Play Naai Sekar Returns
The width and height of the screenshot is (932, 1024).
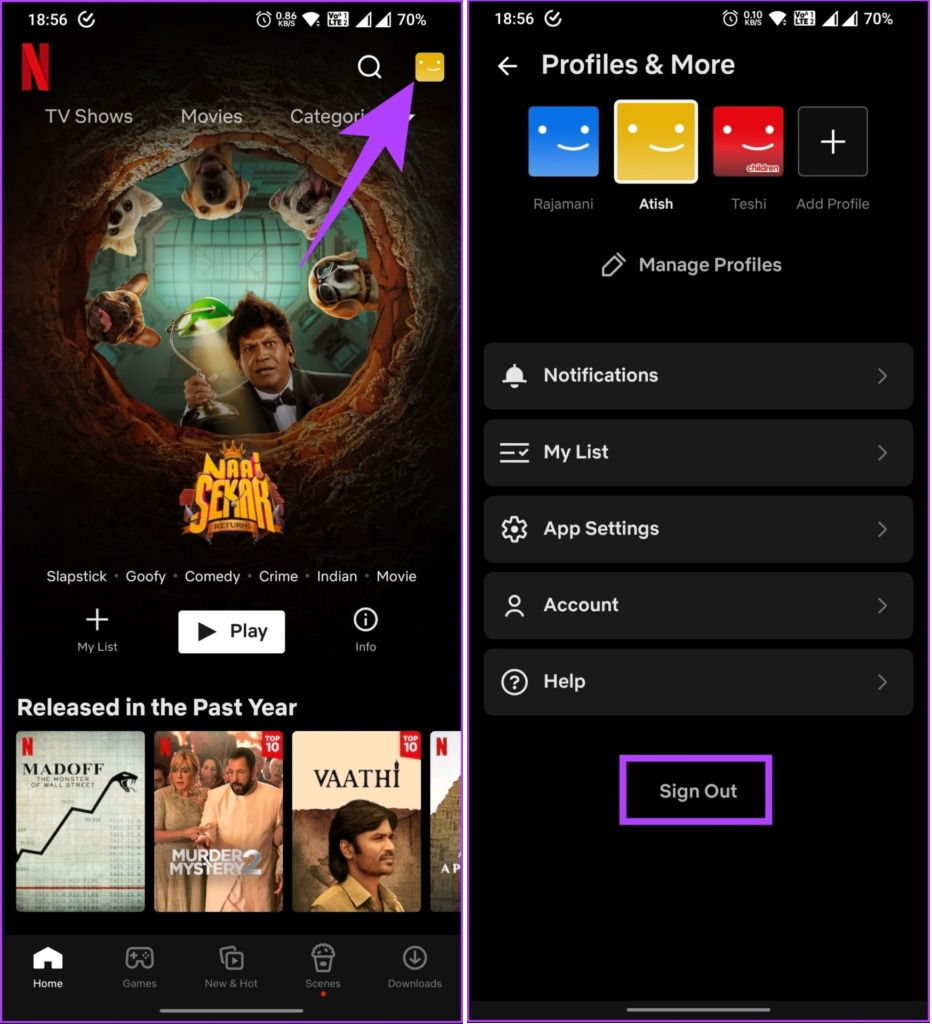232,632
